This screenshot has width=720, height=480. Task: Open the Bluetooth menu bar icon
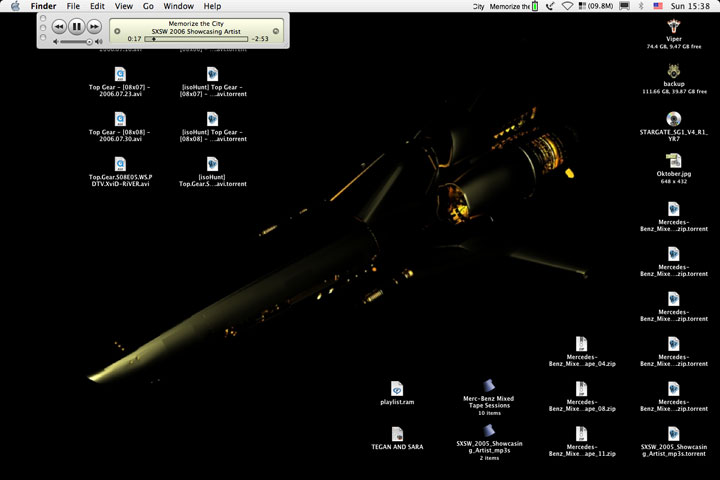point(640,6)
